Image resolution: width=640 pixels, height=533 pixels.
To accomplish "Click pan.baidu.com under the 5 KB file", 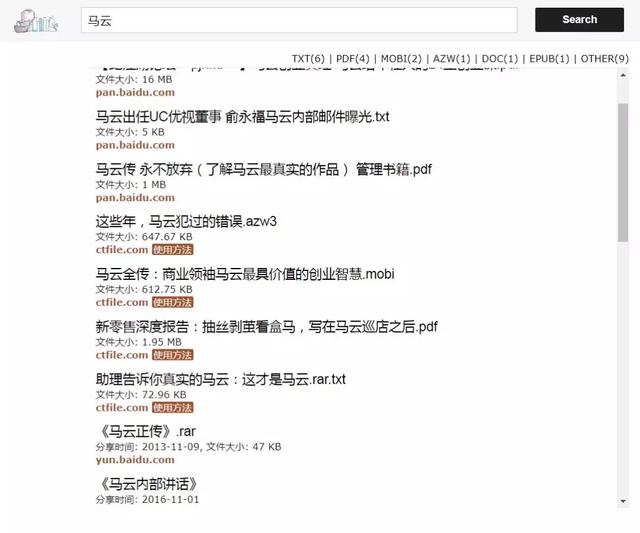I will [135, 145].
